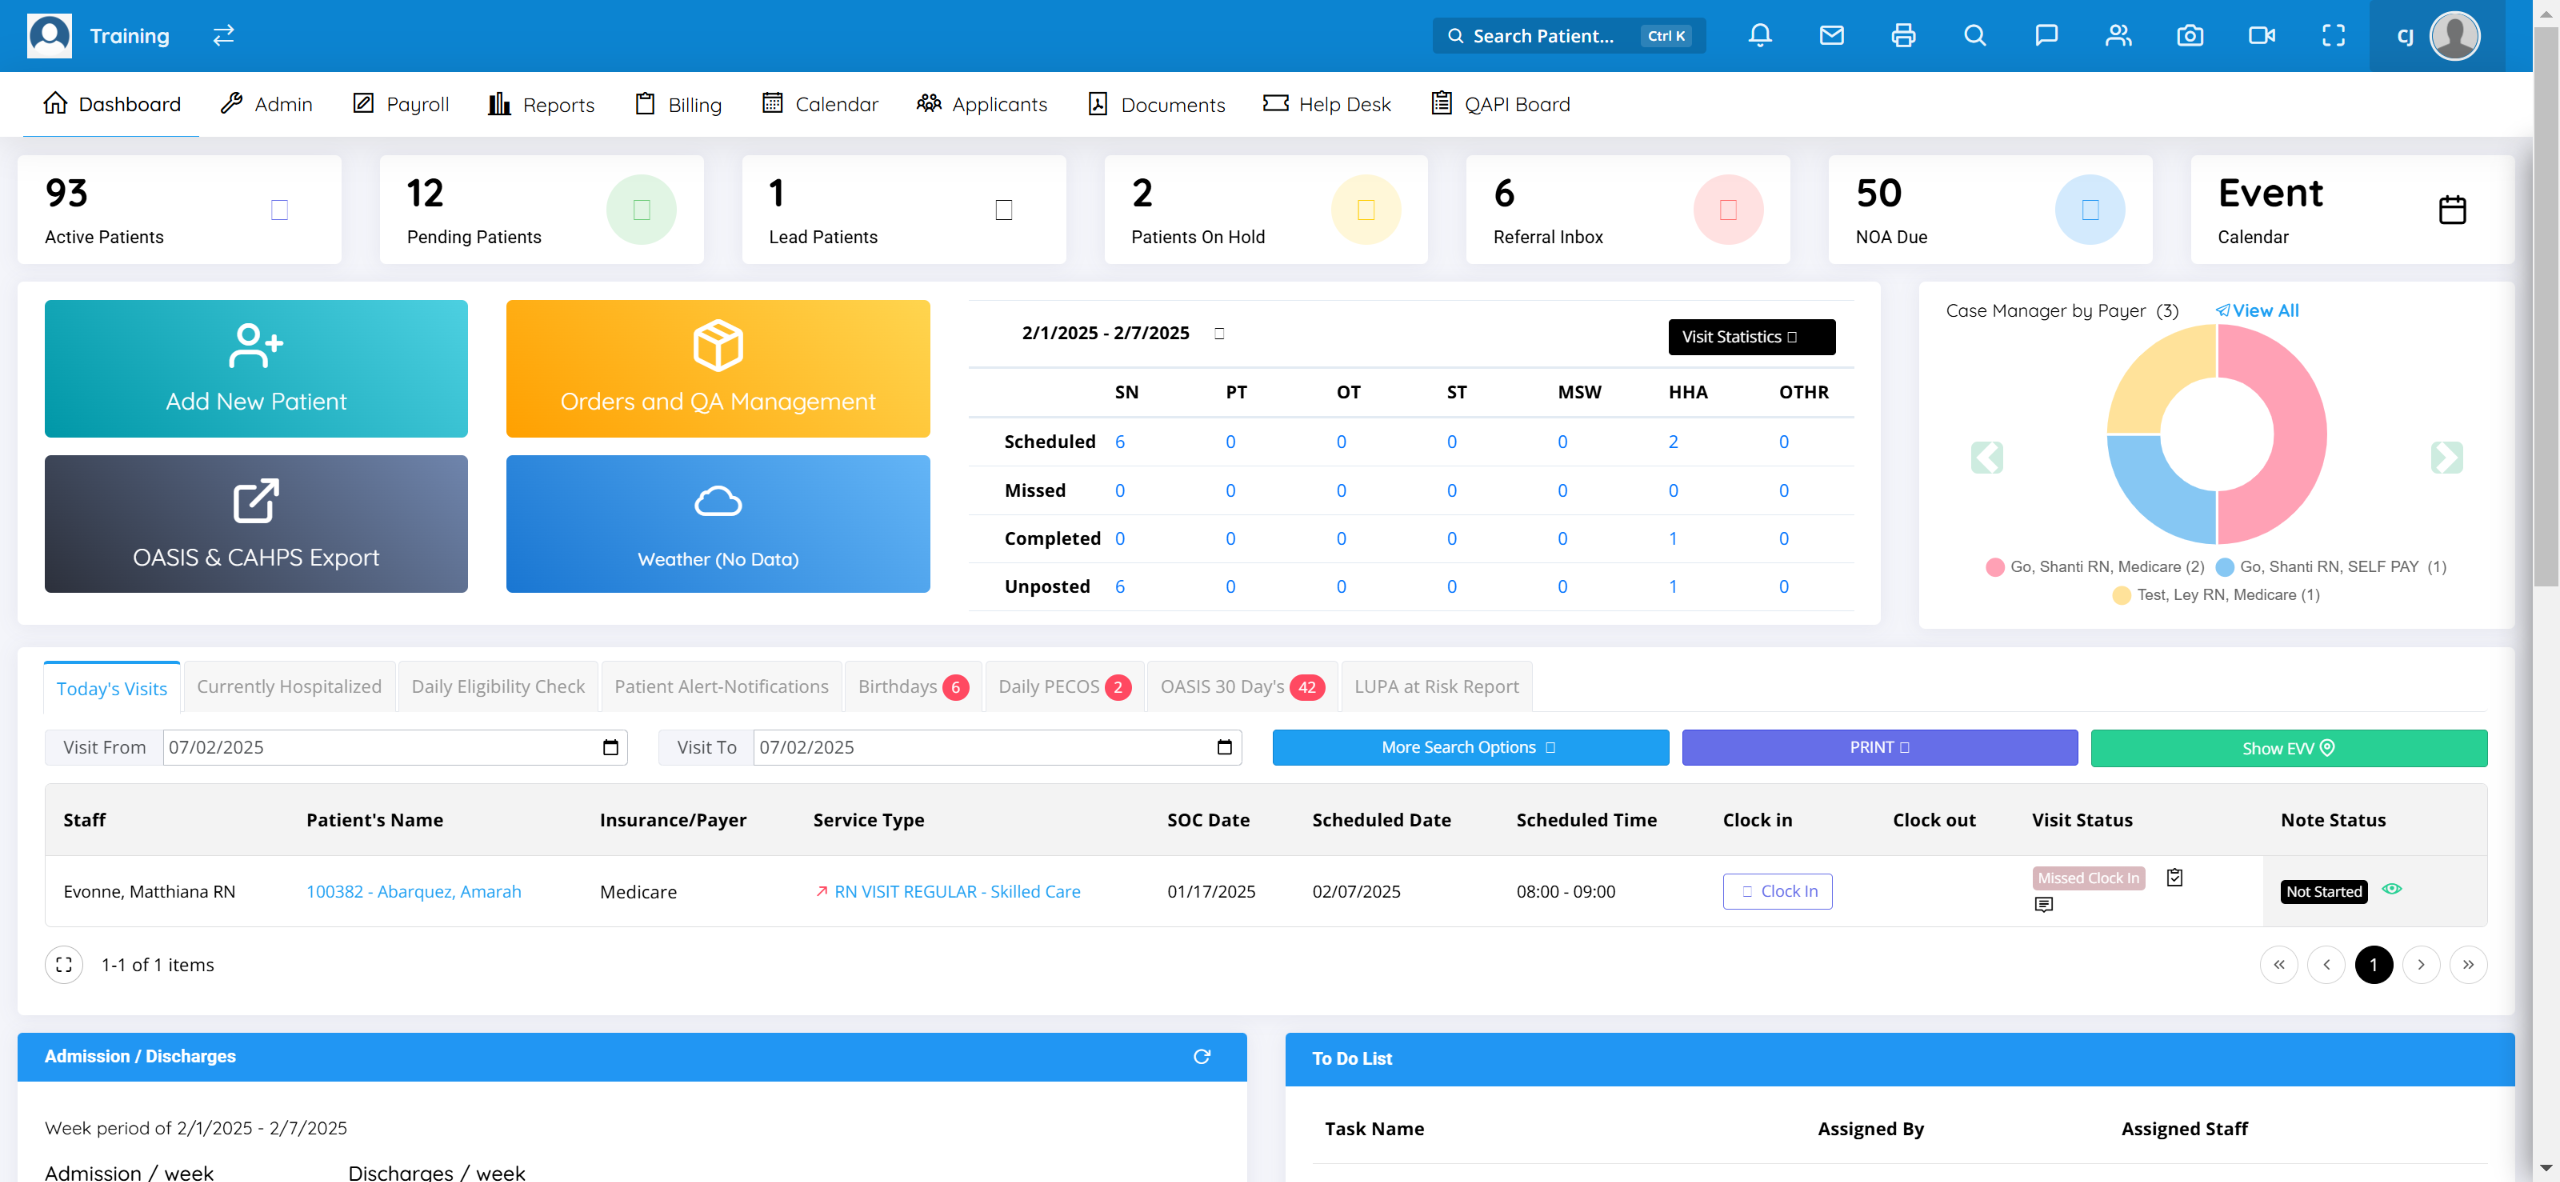Click the switch arrows beside Training

[223, 36]
